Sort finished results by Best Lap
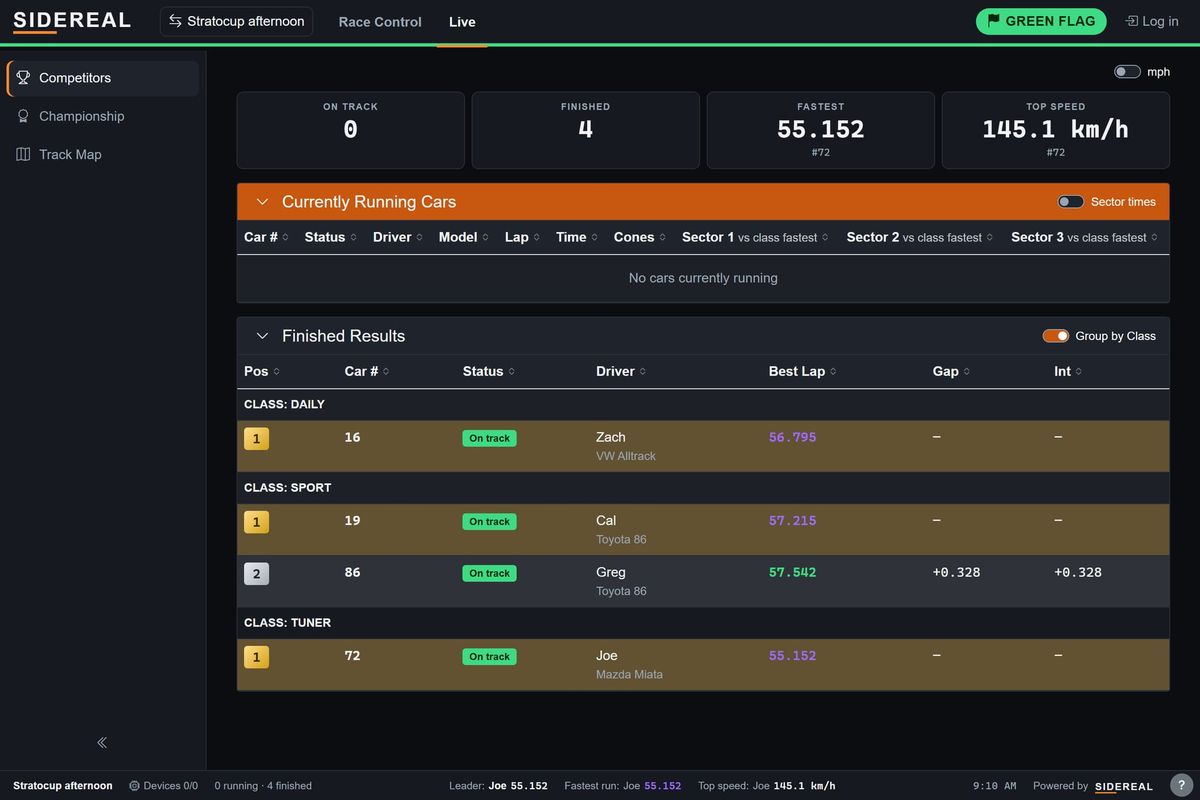The image size is (1200, 800). [803, 371]
